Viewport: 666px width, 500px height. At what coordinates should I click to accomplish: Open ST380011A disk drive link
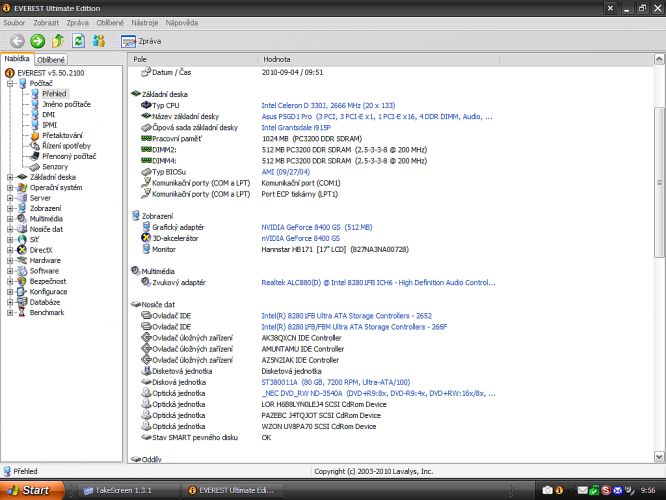click(336, 382)
